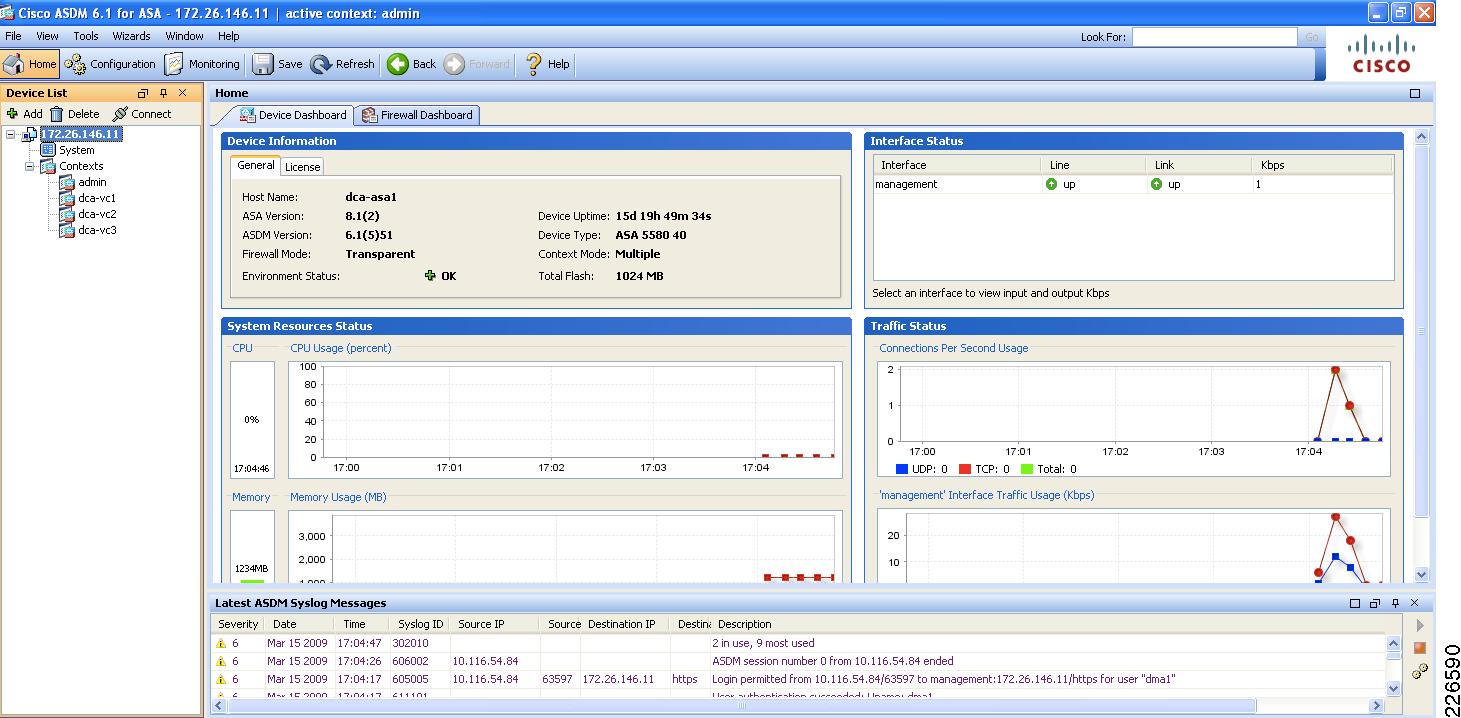Select the General tab in Device Information
1461x718 pixels.
[256, 166]
